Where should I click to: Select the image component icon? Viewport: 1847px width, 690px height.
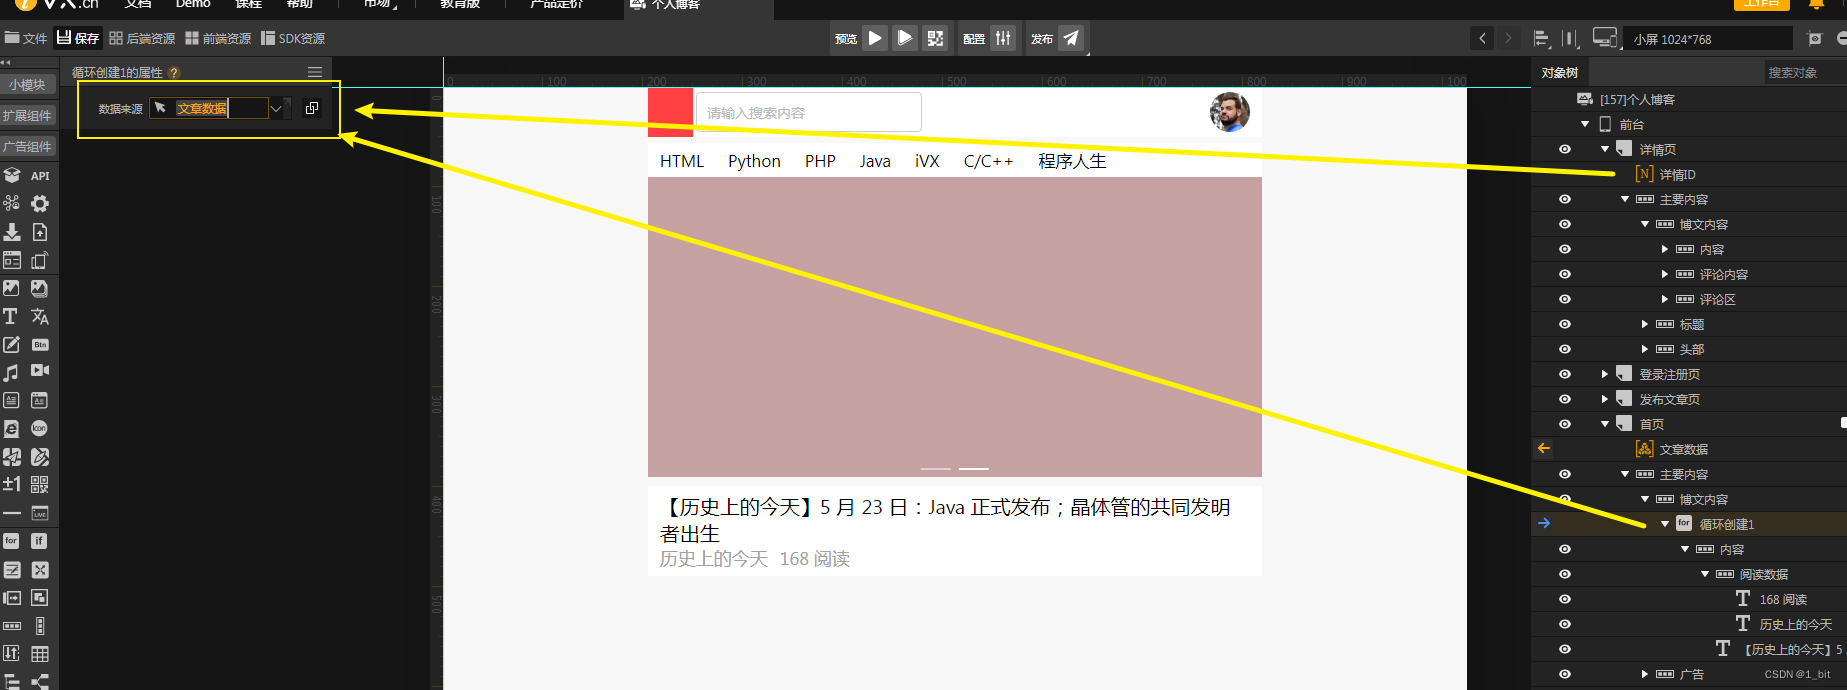(11, 288)
